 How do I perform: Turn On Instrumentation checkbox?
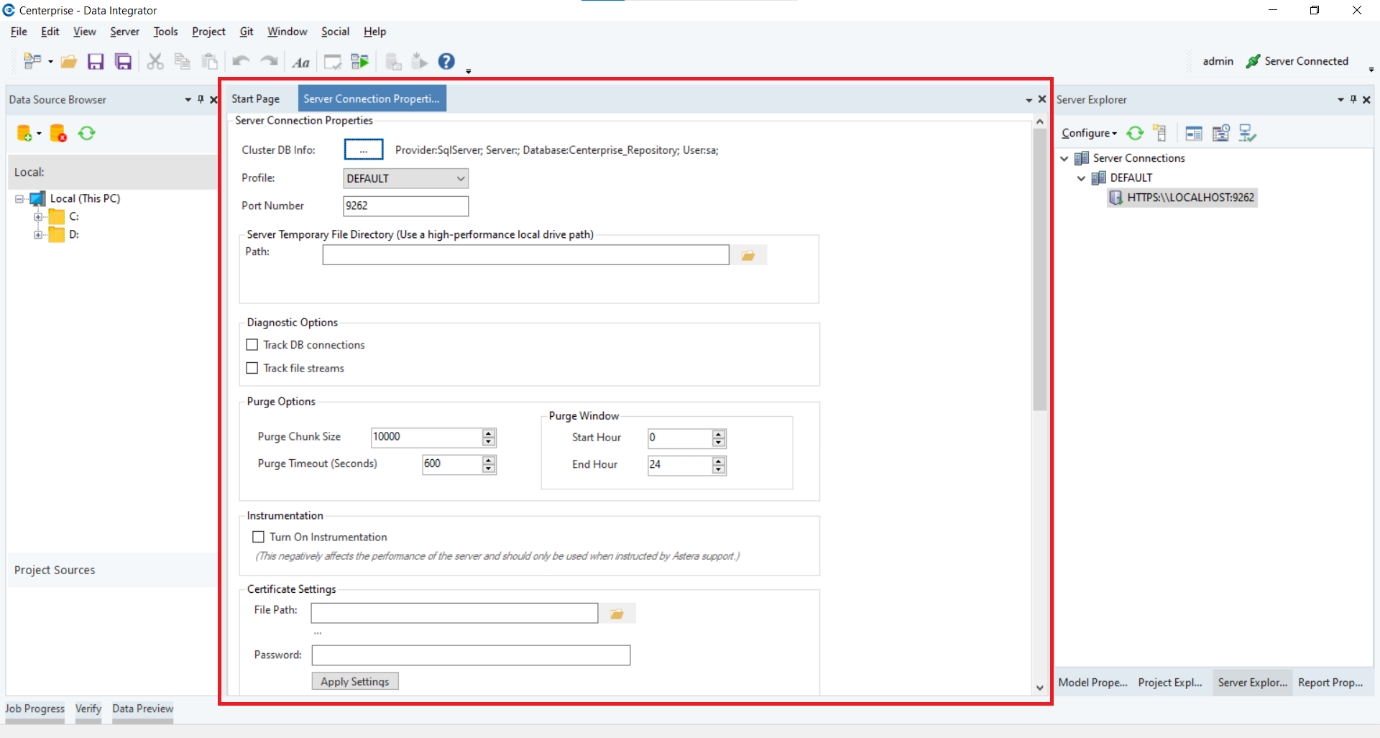258,537
